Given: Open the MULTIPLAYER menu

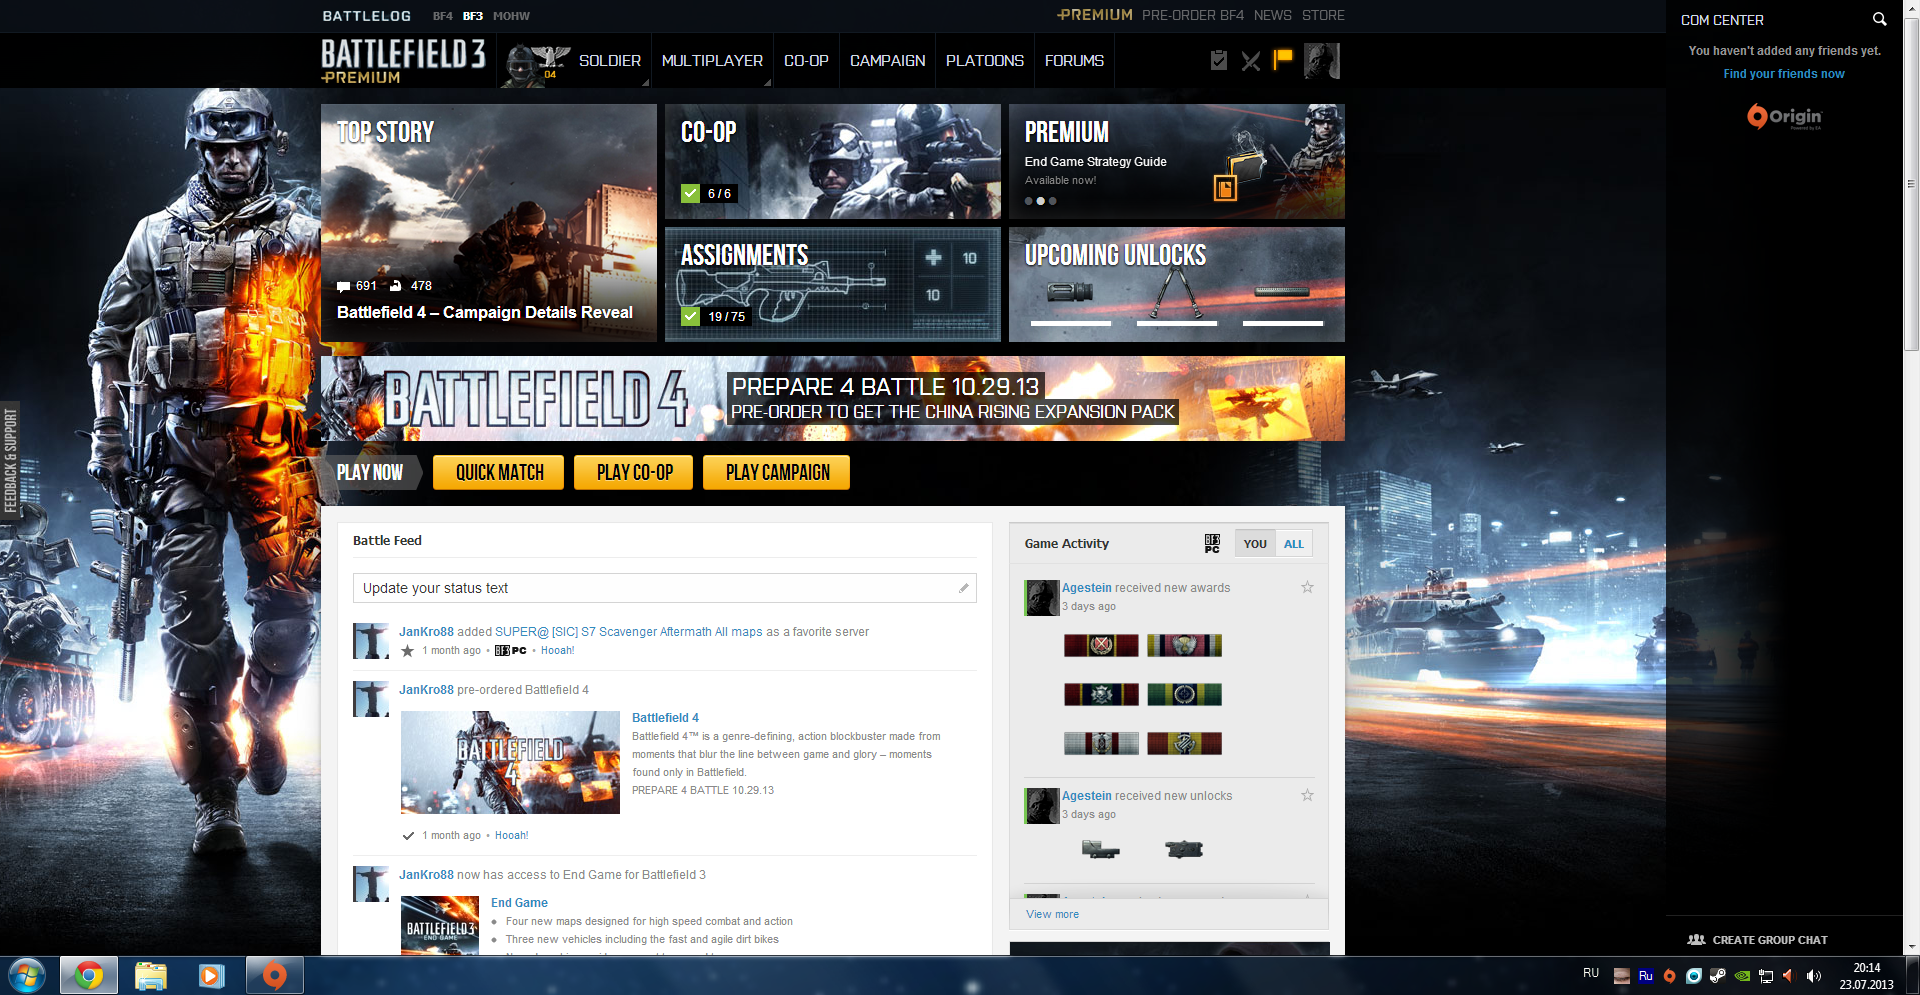Looking at the screenshot, I should coord(712,61).
